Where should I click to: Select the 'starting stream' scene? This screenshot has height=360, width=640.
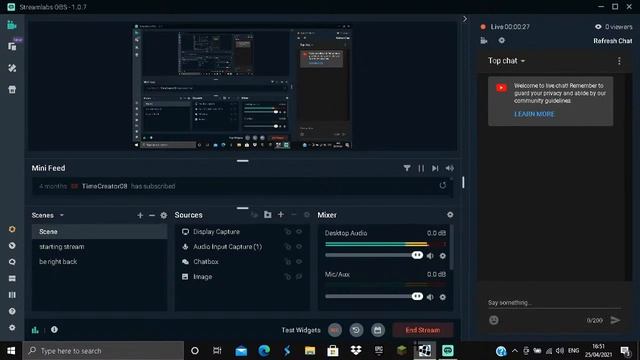(100, 247)
